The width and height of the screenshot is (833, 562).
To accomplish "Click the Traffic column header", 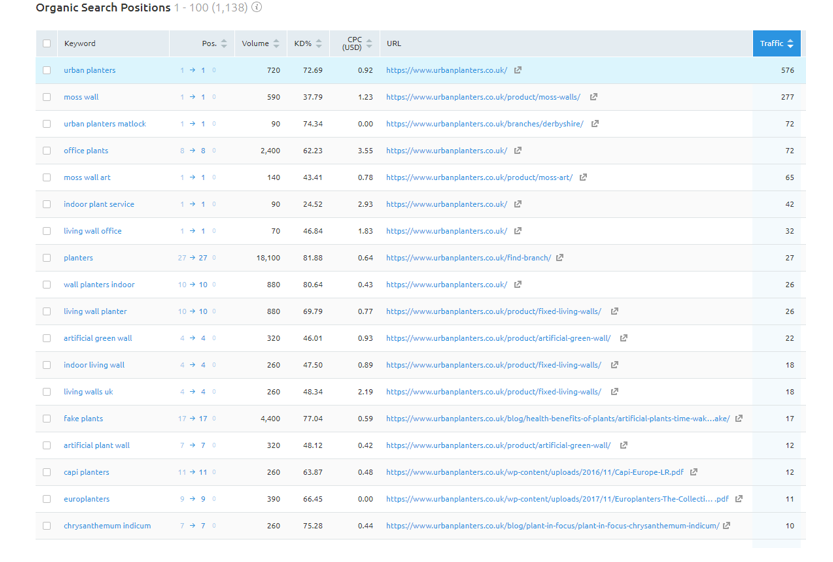I will click(x=776, y=44).
